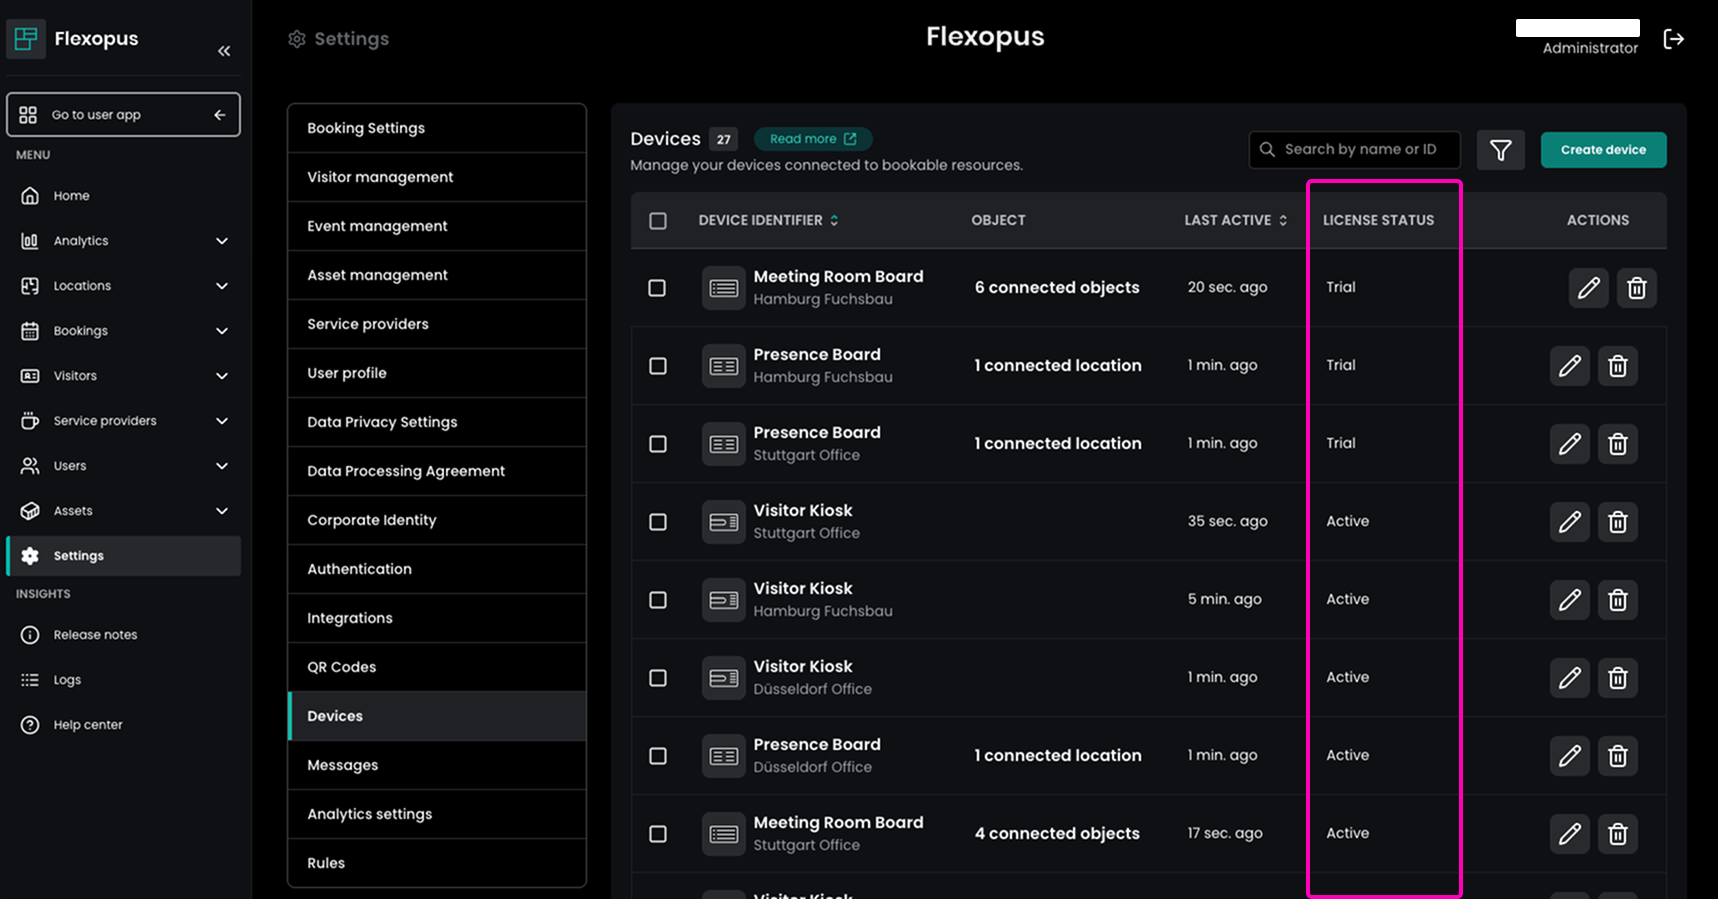Screen dimensions: 1718x899
Task: Check the Presence Board Düsseldorf Office row
Action: 657,756
